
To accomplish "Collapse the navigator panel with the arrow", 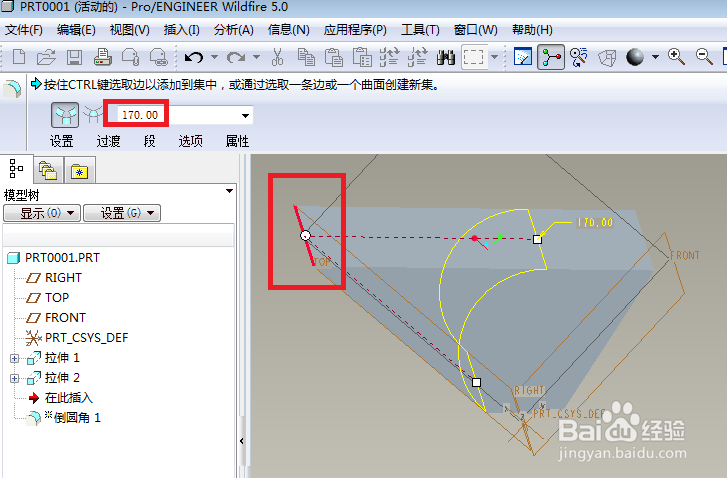I will click(x=242, y=441).
